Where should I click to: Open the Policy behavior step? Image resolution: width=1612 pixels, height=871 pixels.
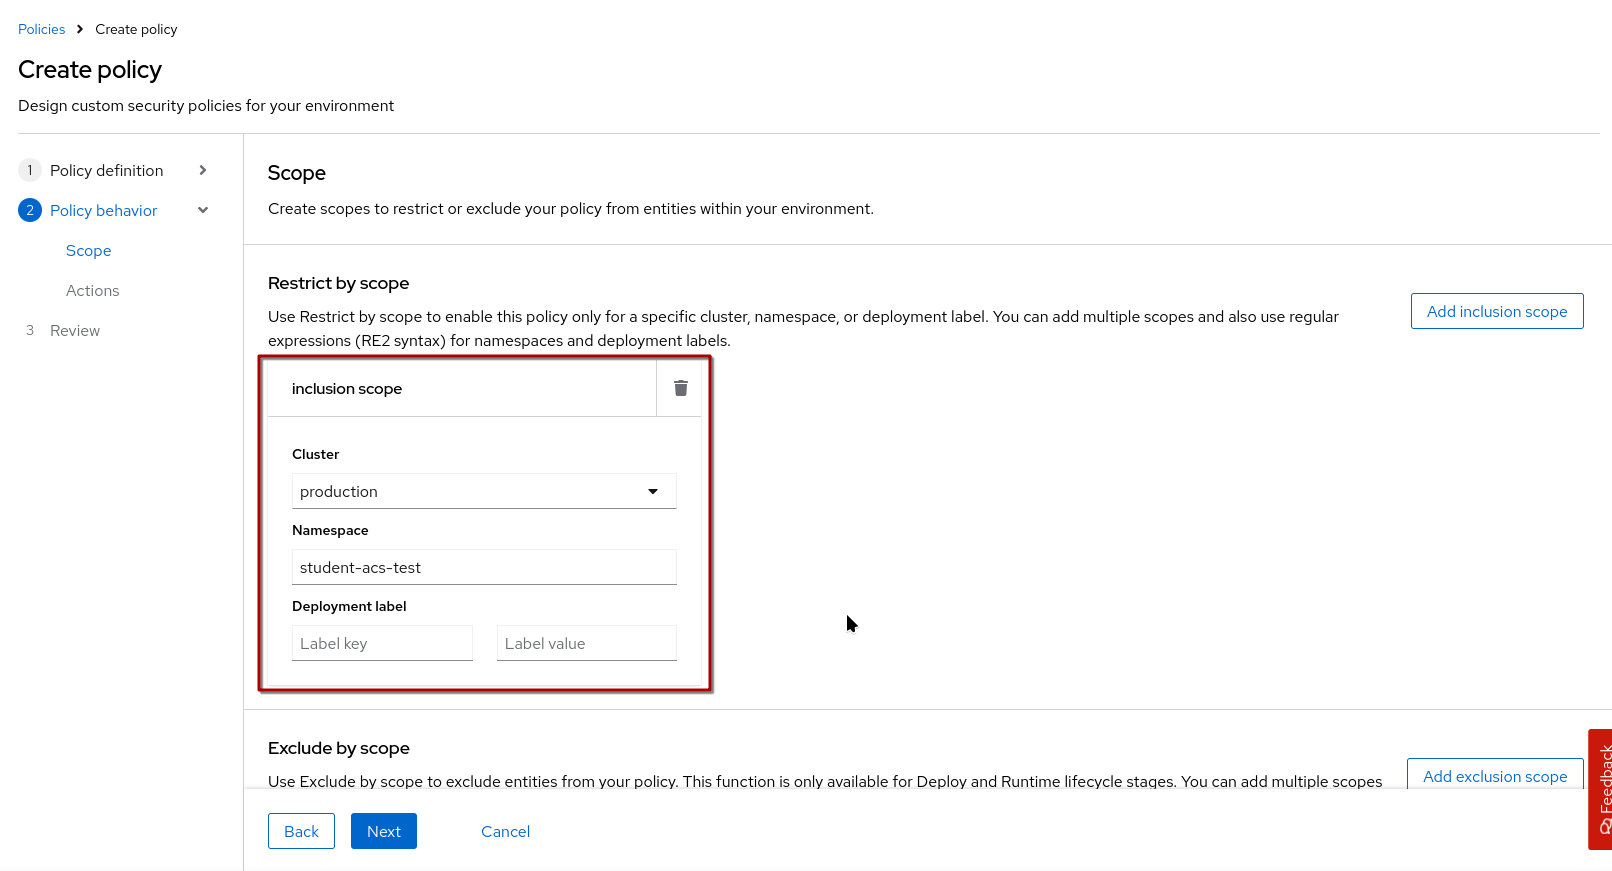103,210
